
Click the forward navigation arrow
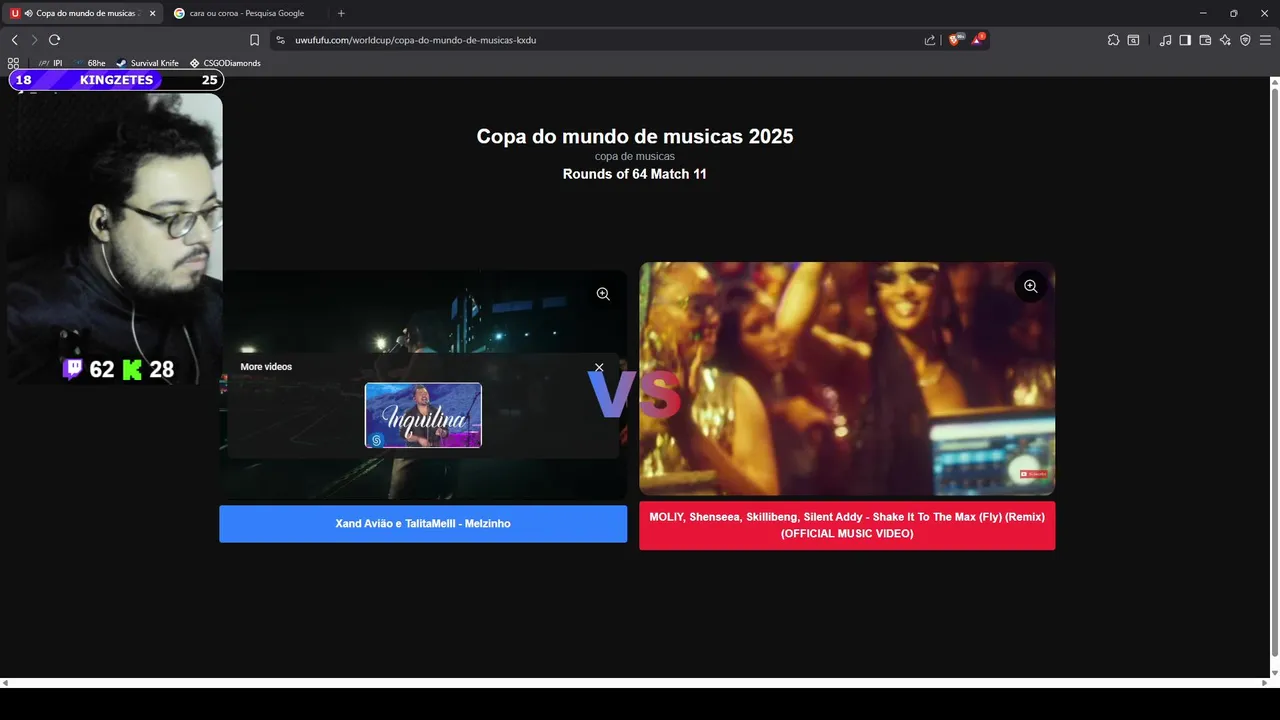coord(34,40)
